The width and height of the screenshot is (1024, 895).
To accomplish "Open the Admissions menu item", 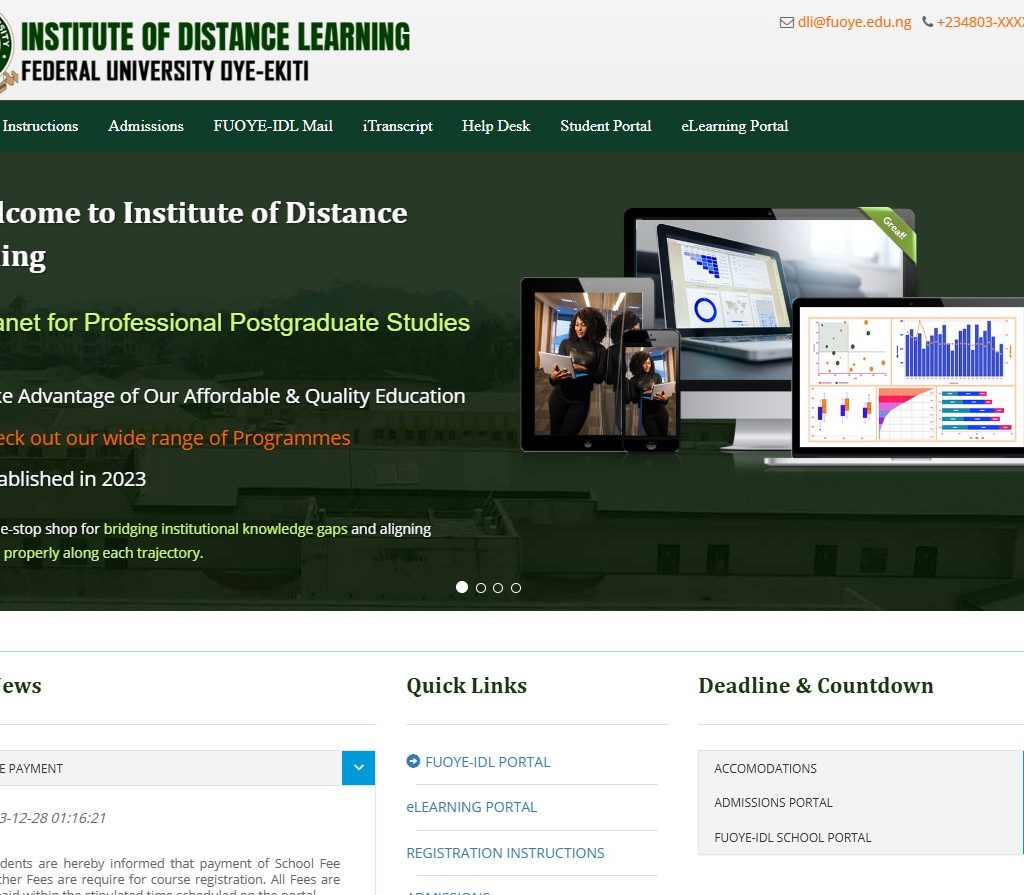I will (x=146, y=126).
